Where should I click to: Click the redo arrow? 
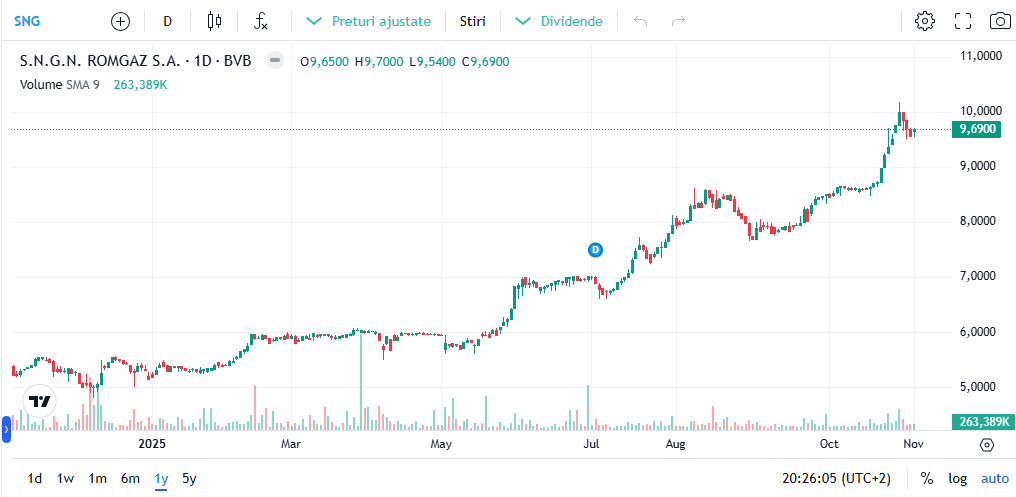tap(679, 21)
